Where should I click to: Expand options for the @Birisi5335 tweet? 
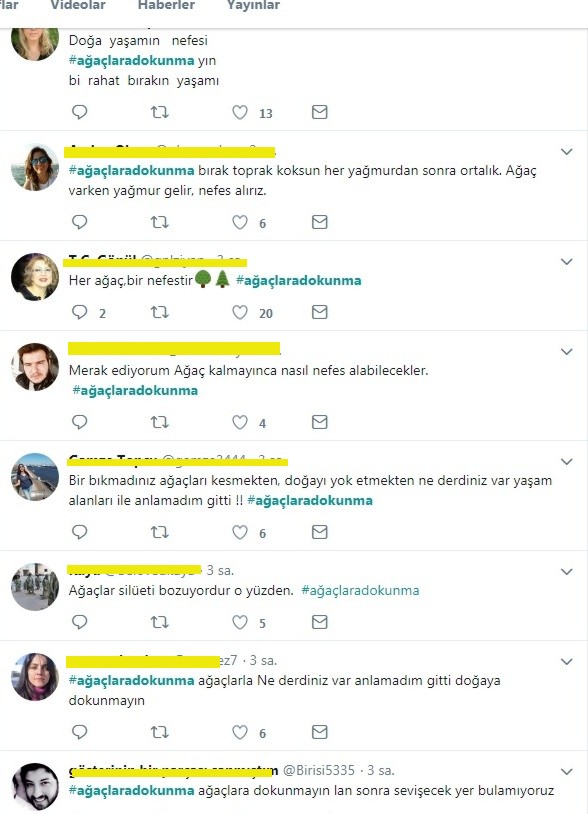click(567, 771)
